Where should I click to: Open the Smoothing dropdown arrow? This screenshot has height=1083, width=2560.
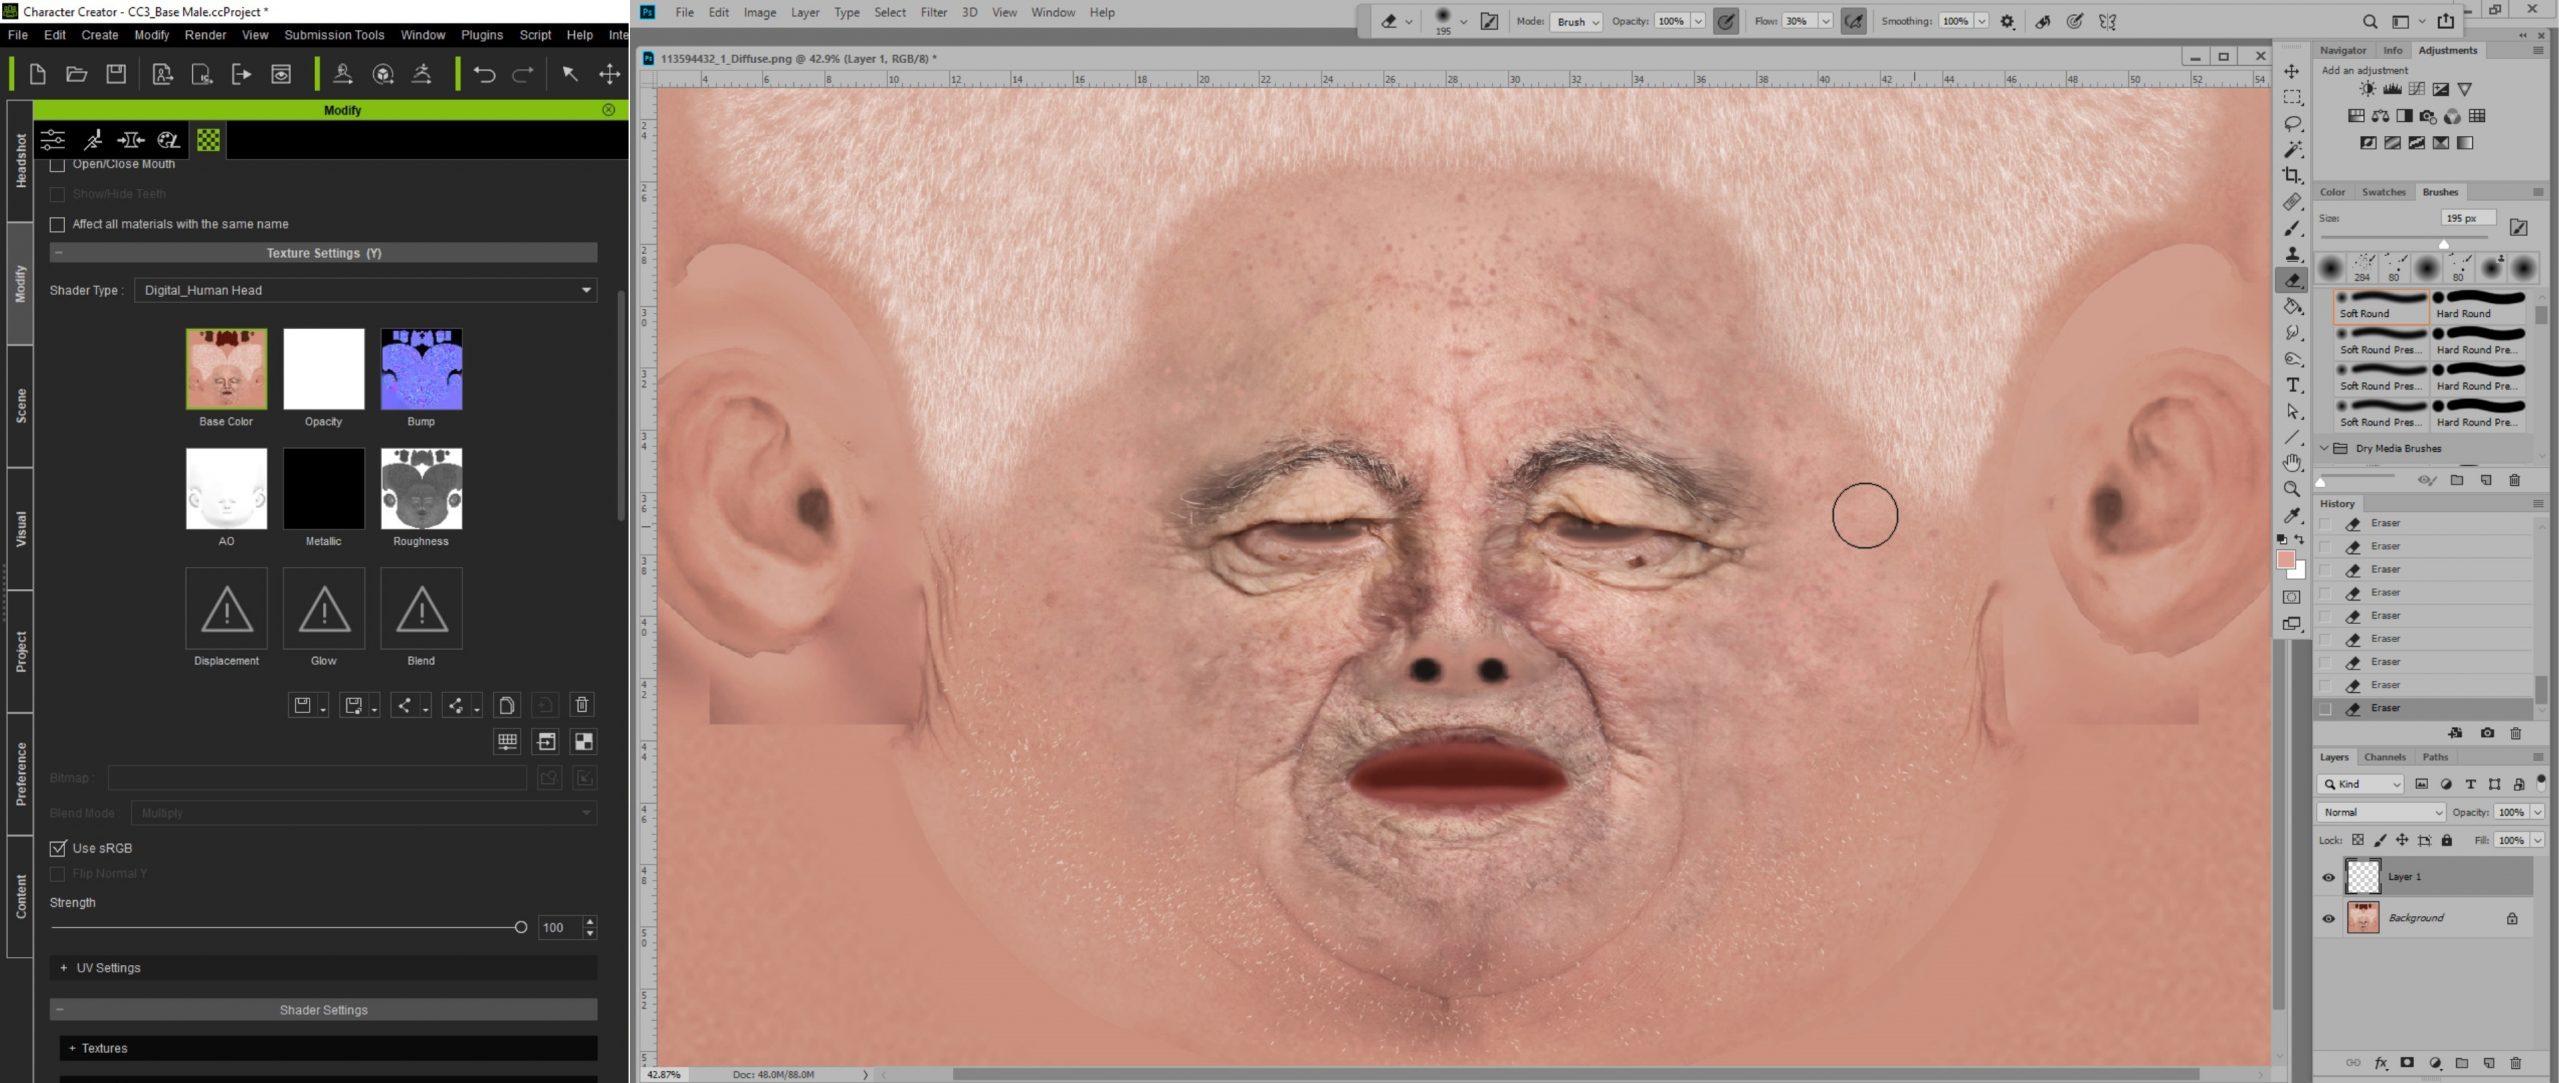(x=1981, y=21)
